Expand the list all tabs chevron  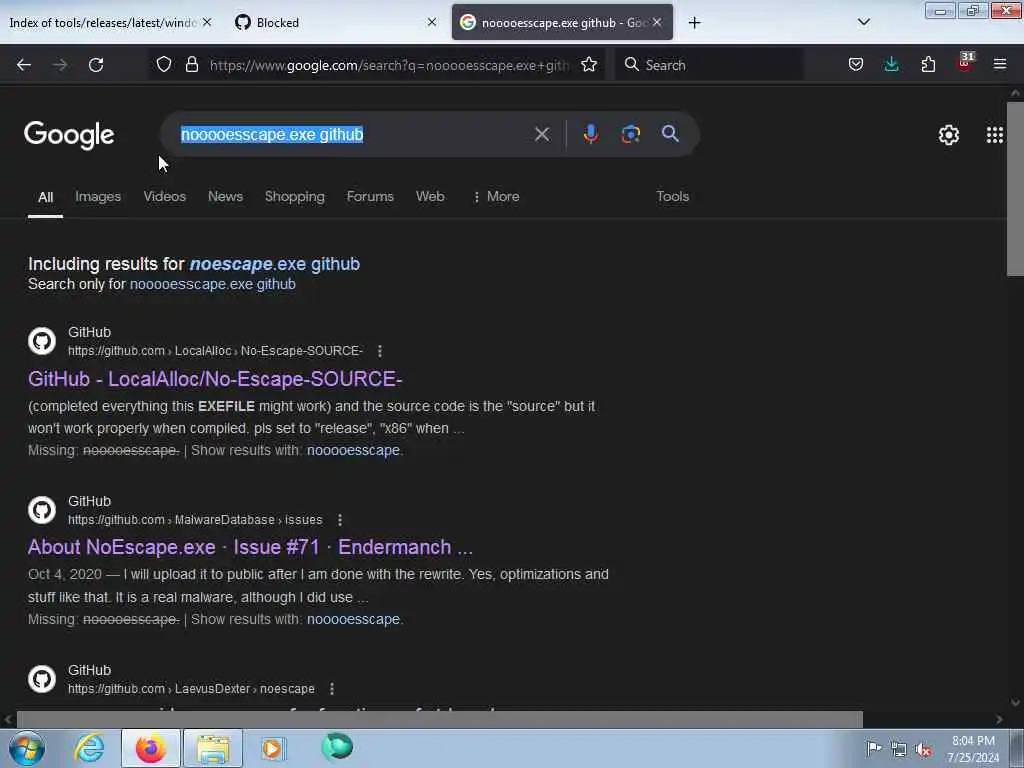click(863, 22)
